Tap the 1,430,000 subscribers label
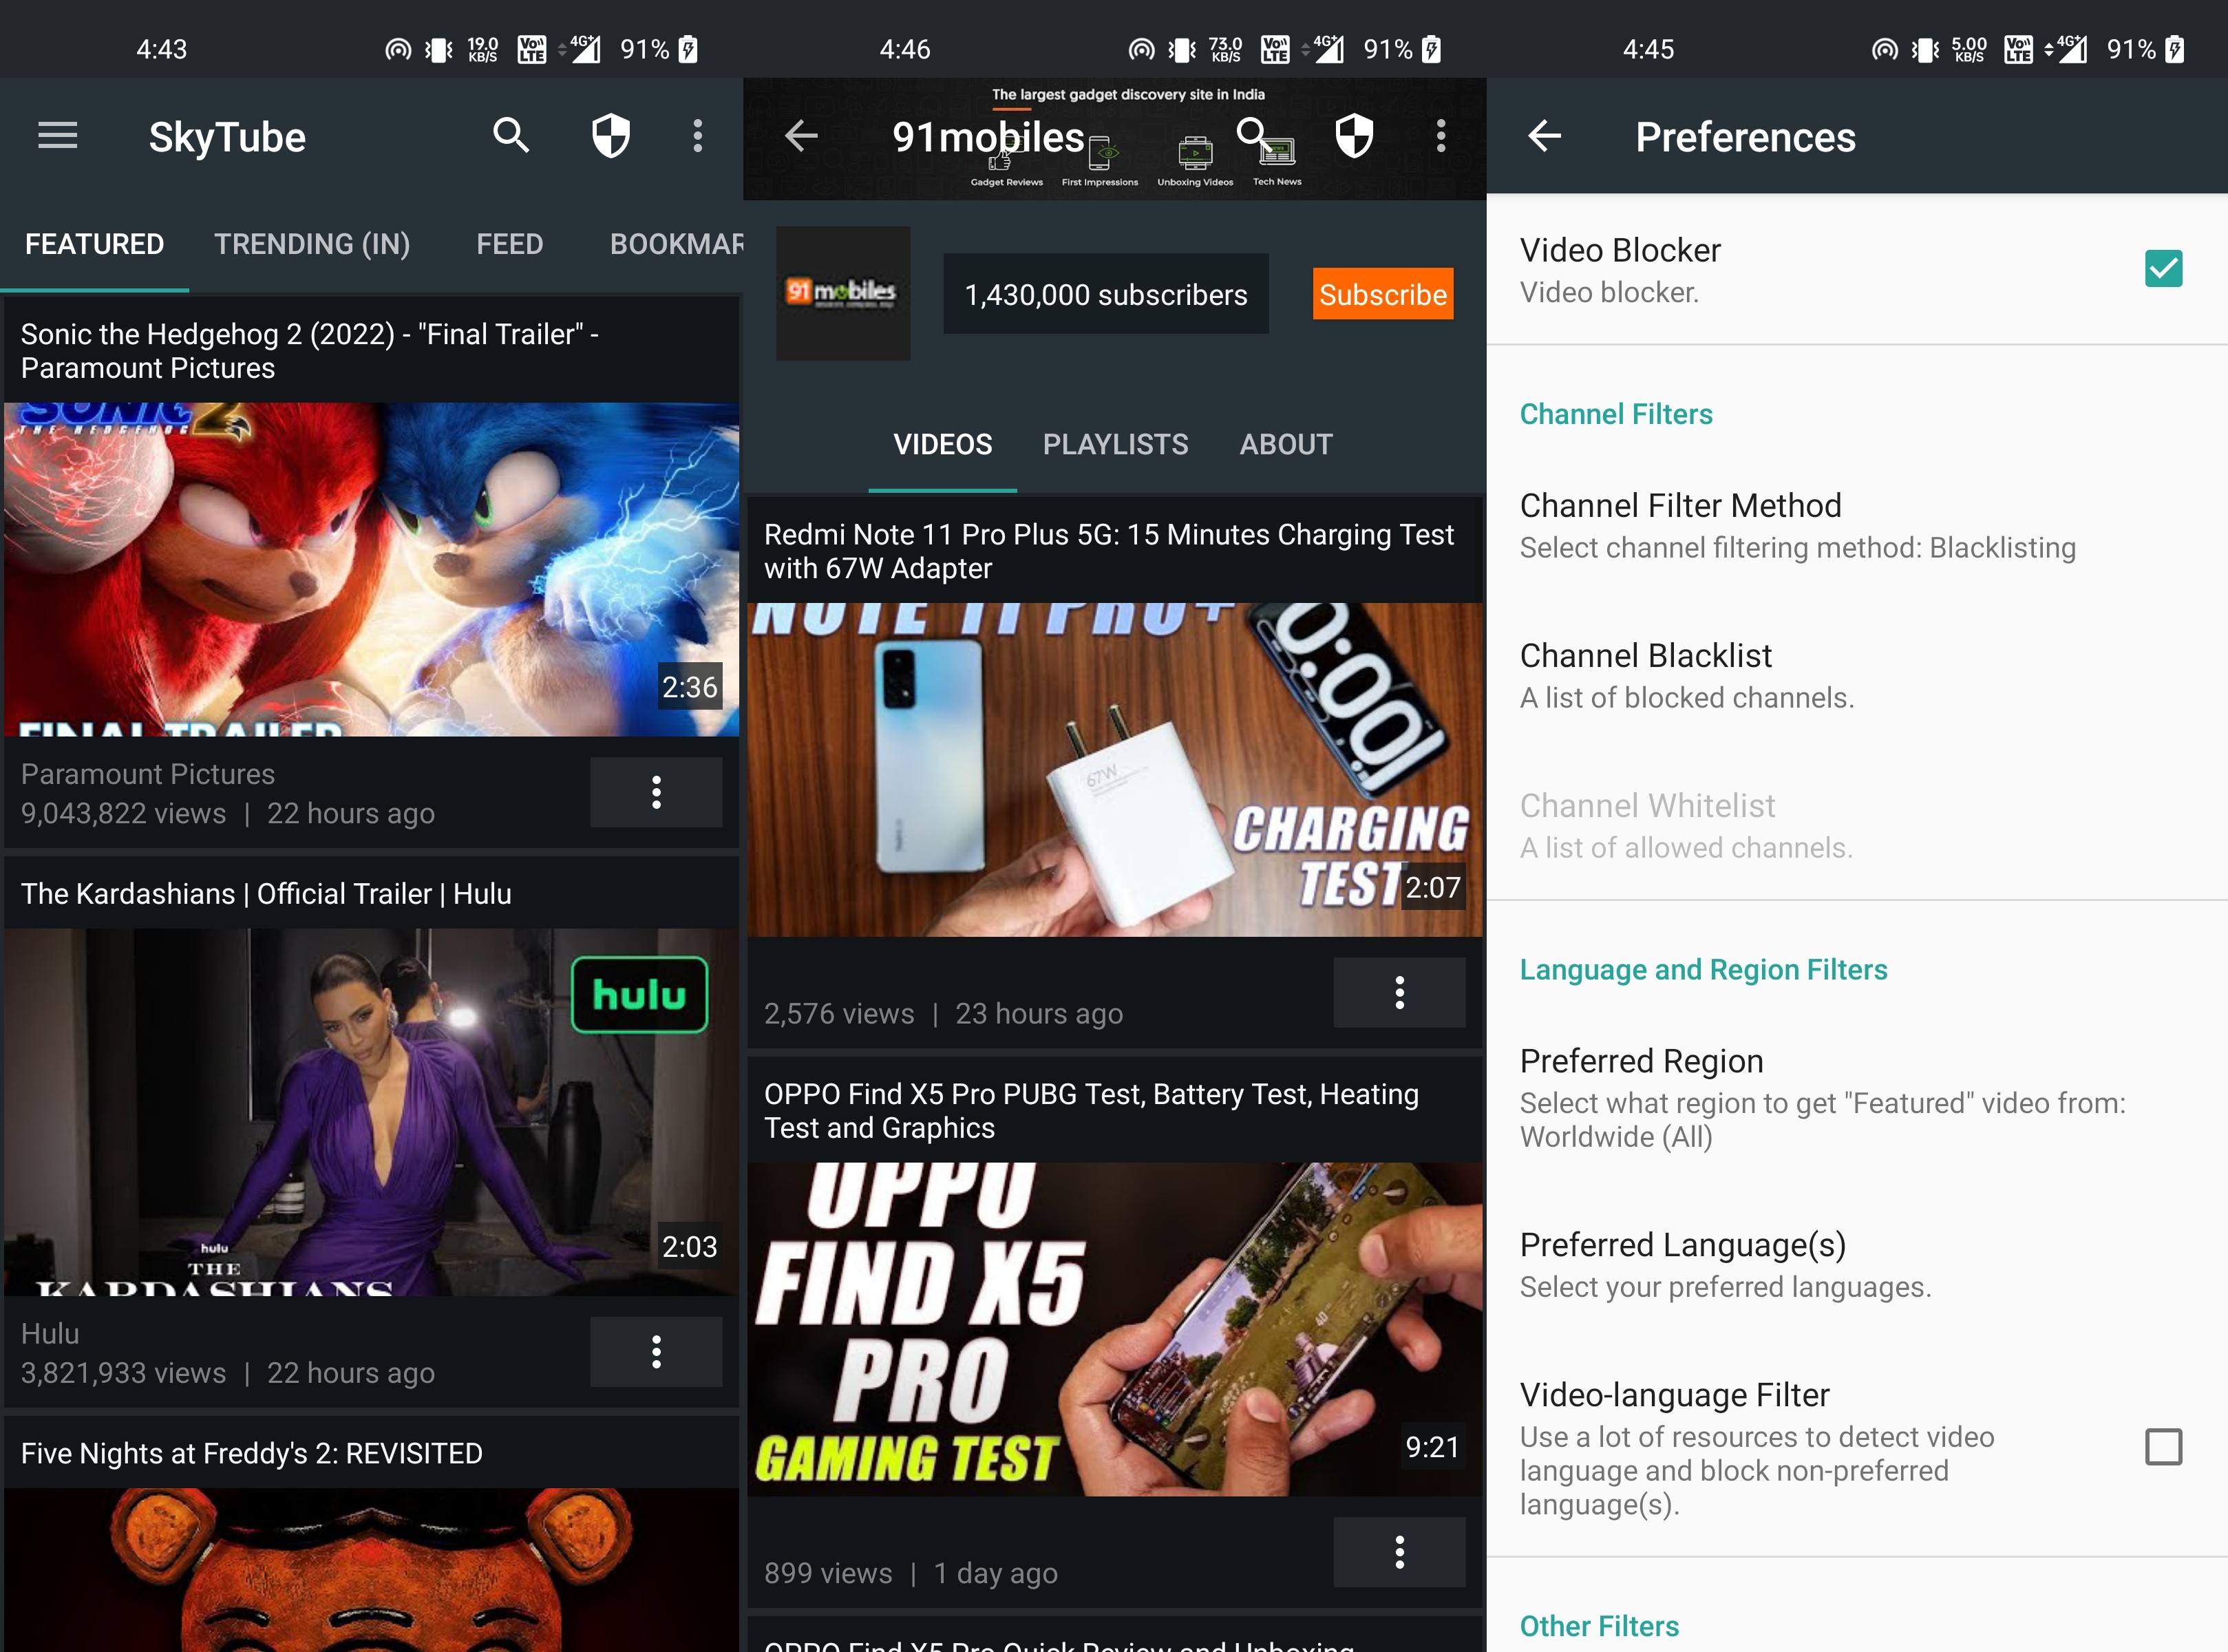Image resolution: width=2228 pixels, height=1652 pixels. click(1105, 294)
